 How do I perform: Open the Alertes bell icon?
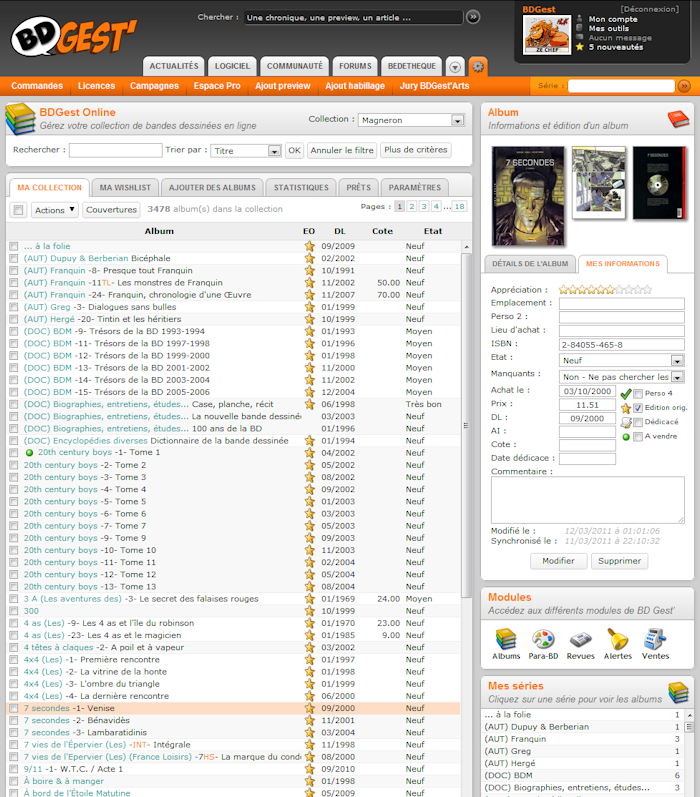(618, 639)
